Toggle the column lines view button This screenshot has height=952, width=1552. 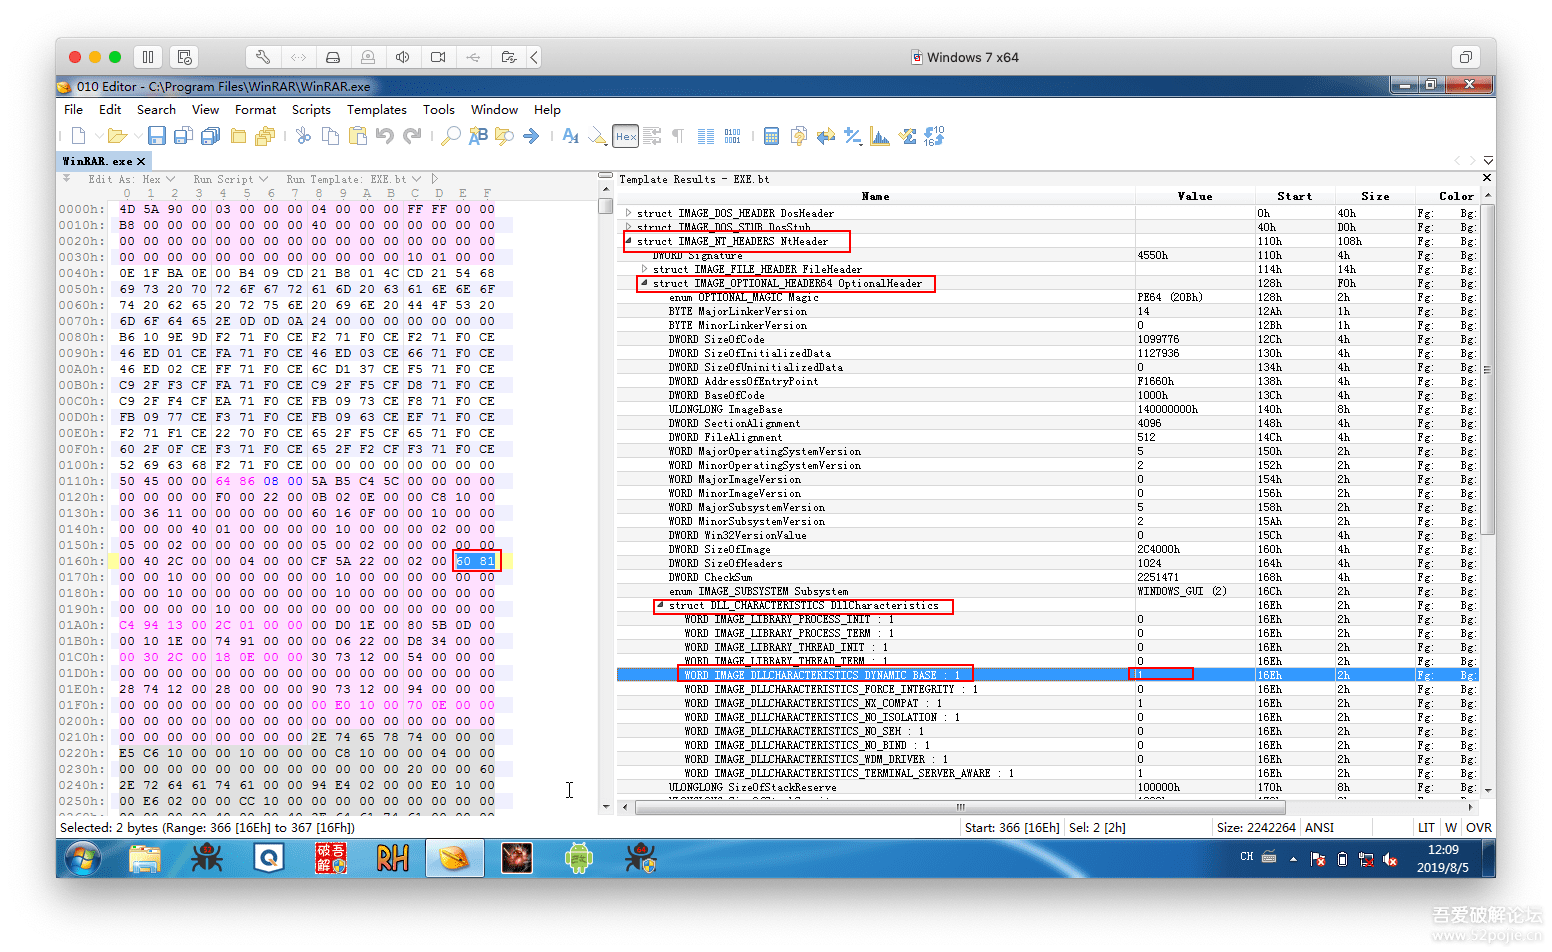pos(705,136)
